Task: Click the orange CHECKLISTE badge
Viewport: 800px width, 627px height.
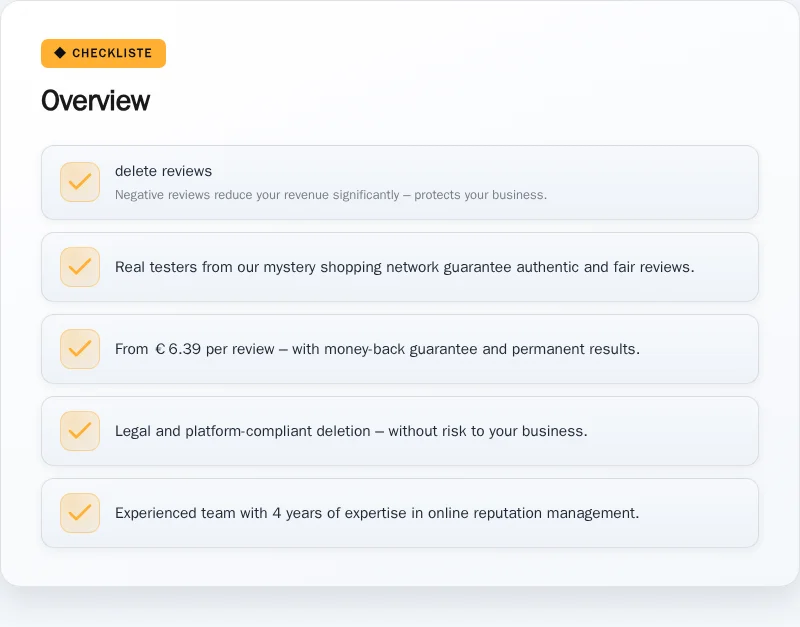Action: (x=104, y=54)
